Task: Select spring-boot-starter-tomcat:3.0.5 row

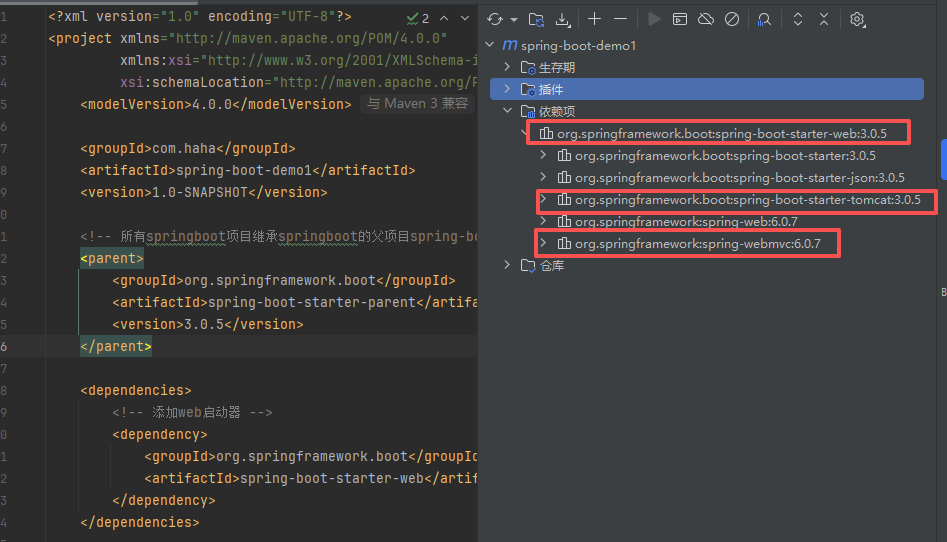Action: [x=748, y=199]
